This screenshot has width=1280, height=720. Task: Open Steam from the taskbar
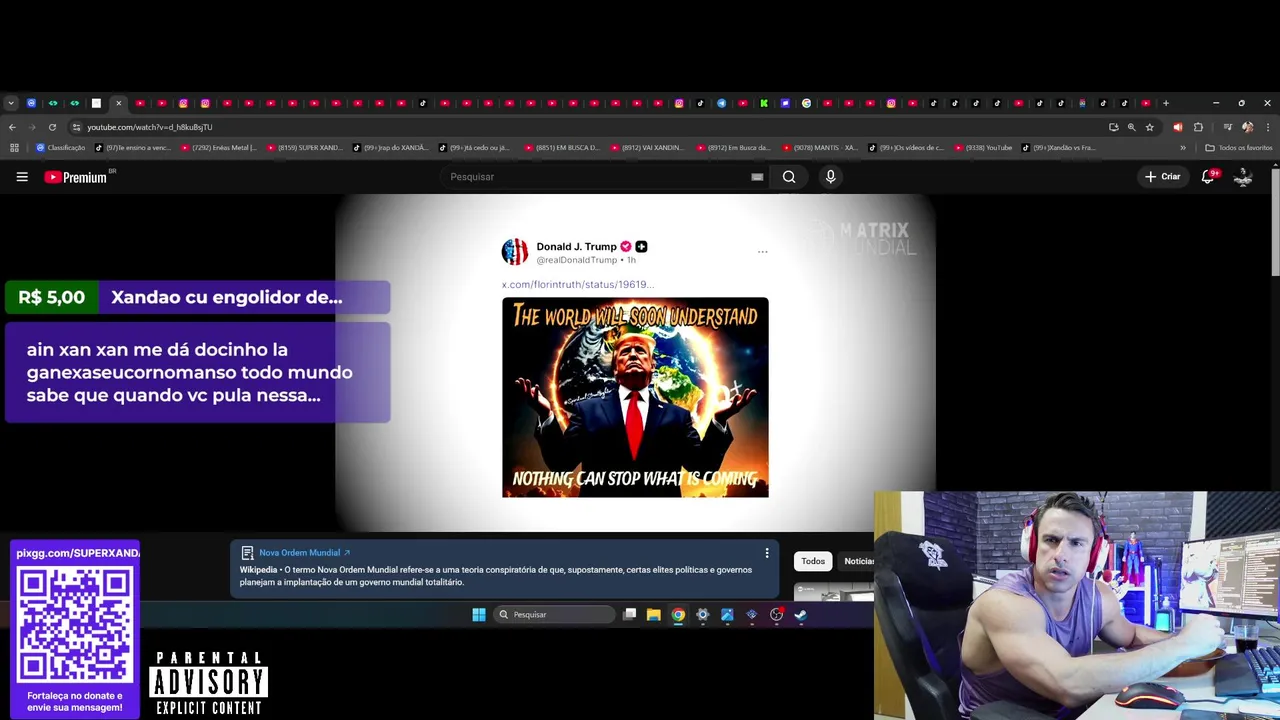[x=800, y=615]
